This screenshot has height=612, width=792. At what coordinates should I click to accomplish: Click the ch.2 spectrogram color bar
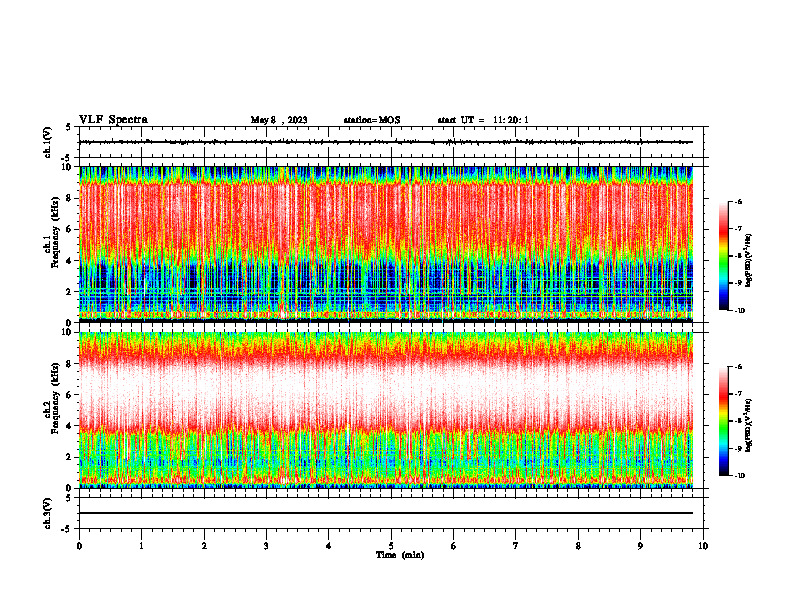[723, 421]
